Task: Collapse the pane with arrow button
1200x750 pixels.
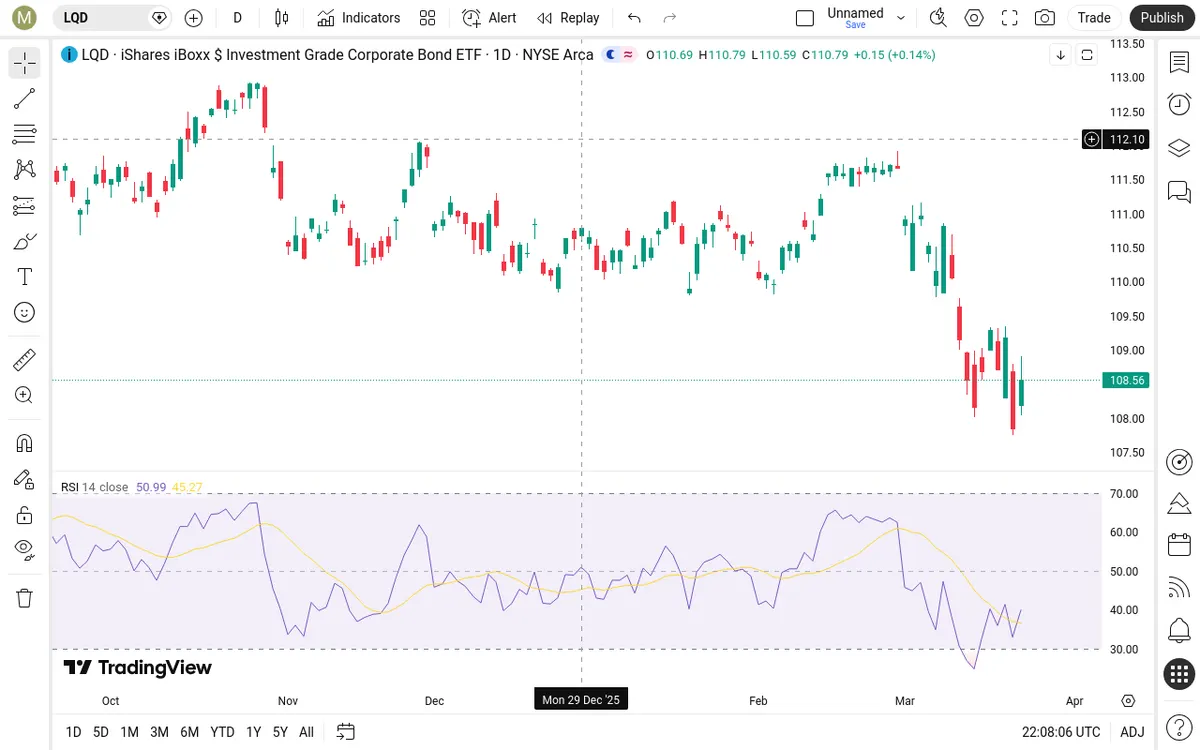Action: tap(1061, 56)
